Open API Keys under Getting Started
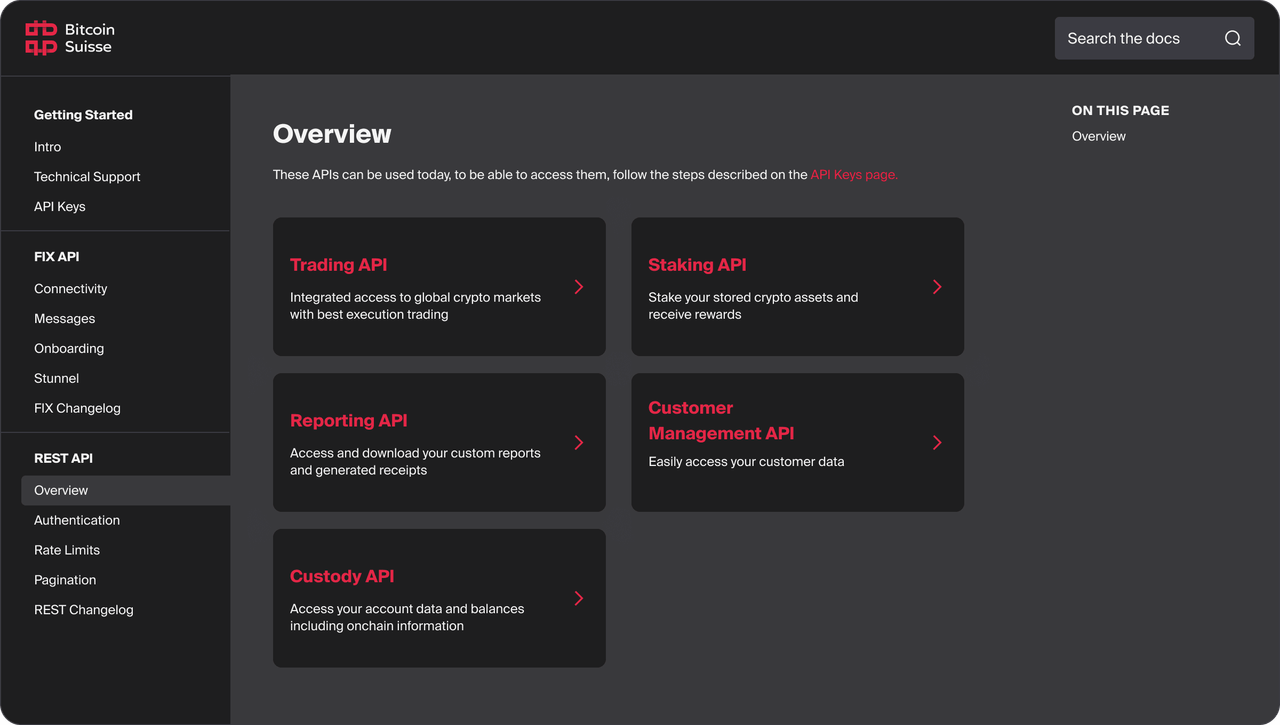The height and width of the screenshot is (725, 1280). (59, 206)
